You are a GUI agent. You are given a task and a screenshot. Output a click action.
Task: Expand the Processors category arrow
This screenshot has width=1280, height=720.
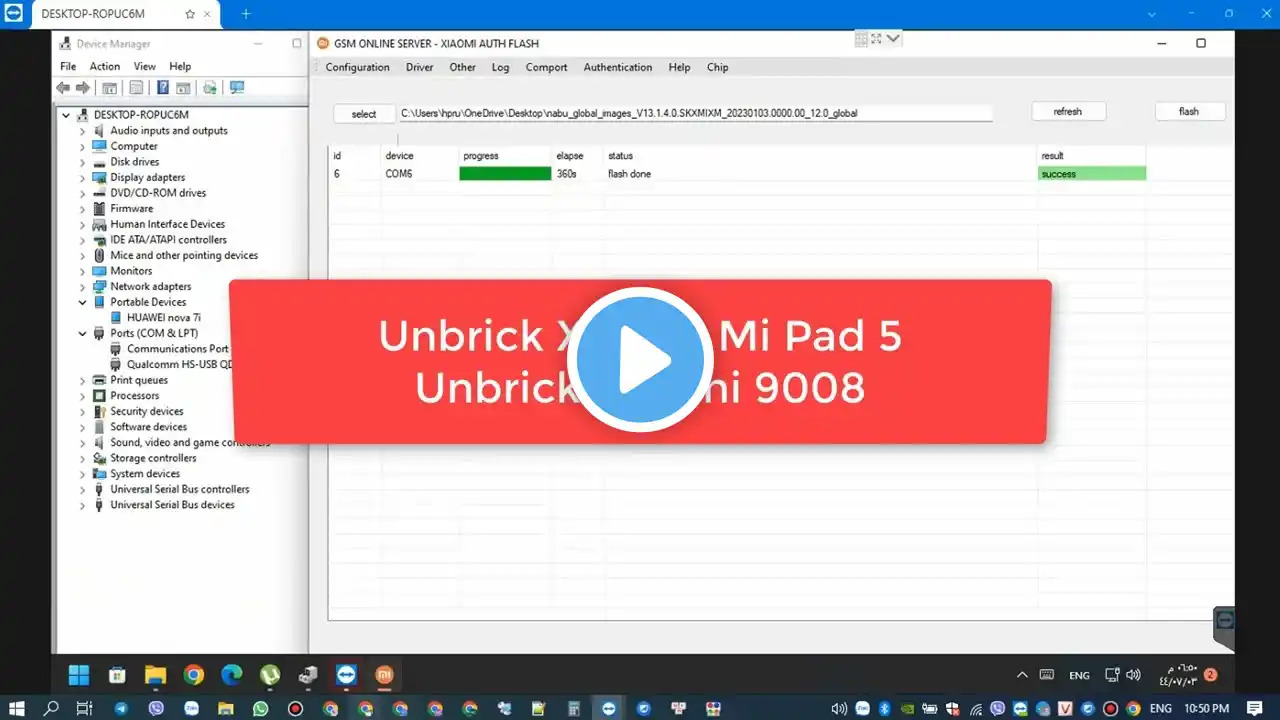tap(83, 396)
